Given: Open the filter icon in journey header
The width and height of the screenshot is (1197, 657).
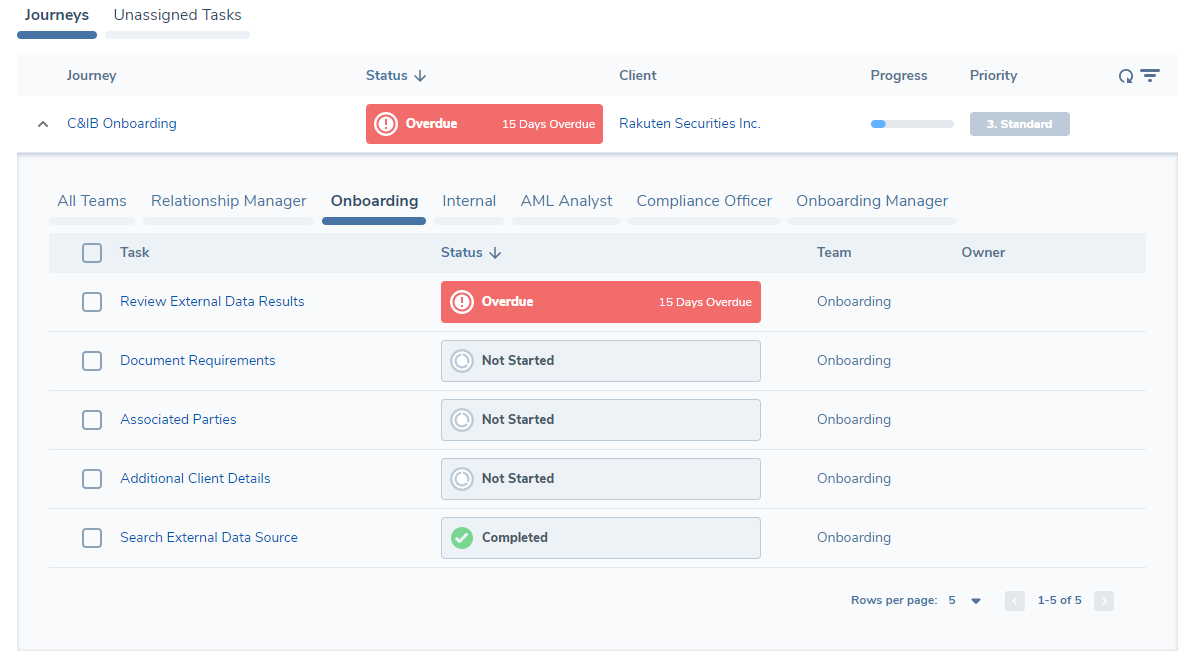Looking at the screenshot, I should (1150, 76).
